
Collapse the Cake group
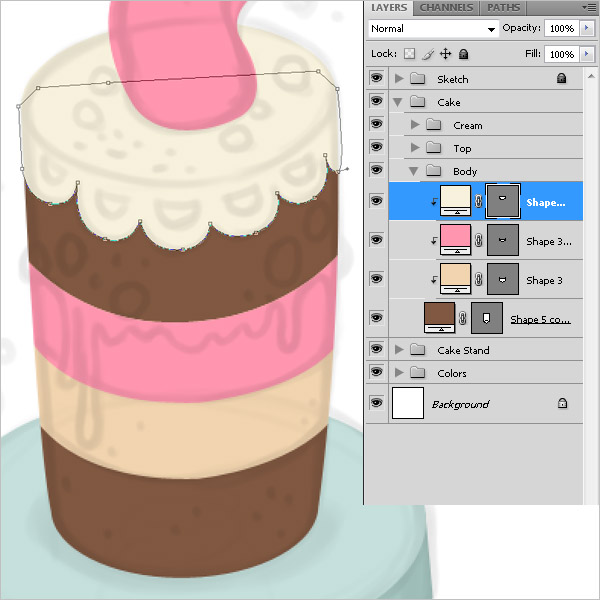click(398, 102)
